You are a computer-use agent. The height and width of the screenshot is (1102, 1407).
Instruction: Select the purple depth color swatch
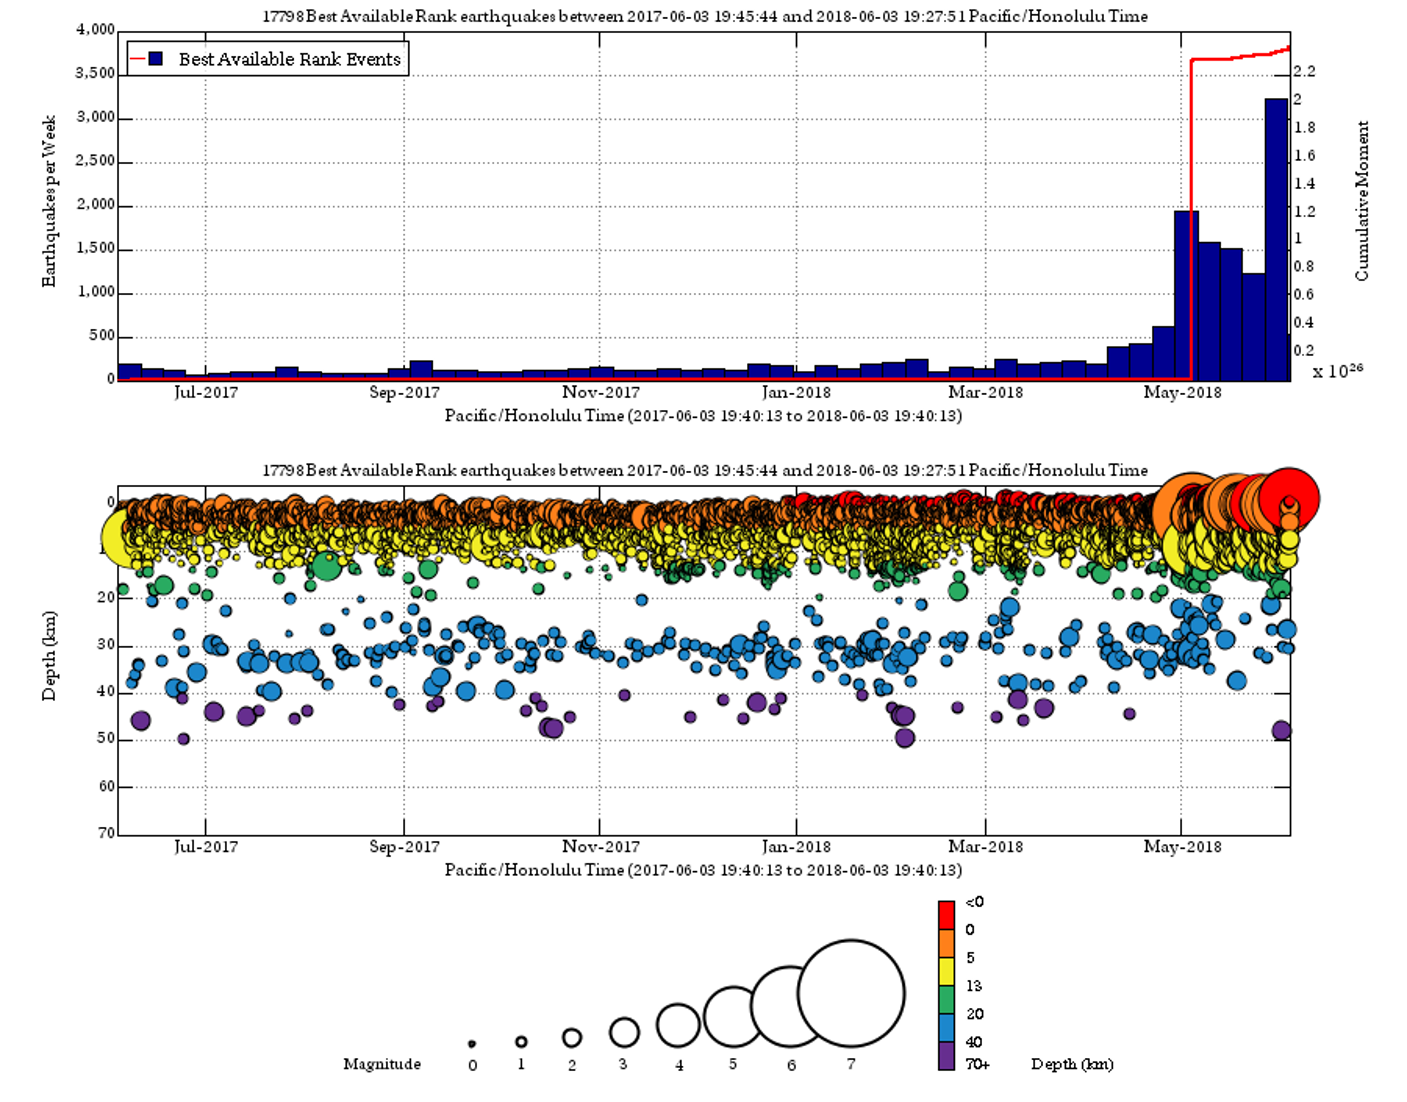(946, 1056)
